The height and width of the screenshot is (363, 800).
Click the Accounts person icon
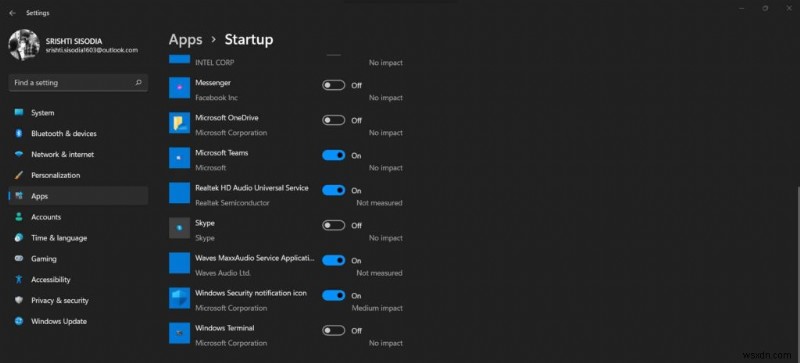(19, 217)
